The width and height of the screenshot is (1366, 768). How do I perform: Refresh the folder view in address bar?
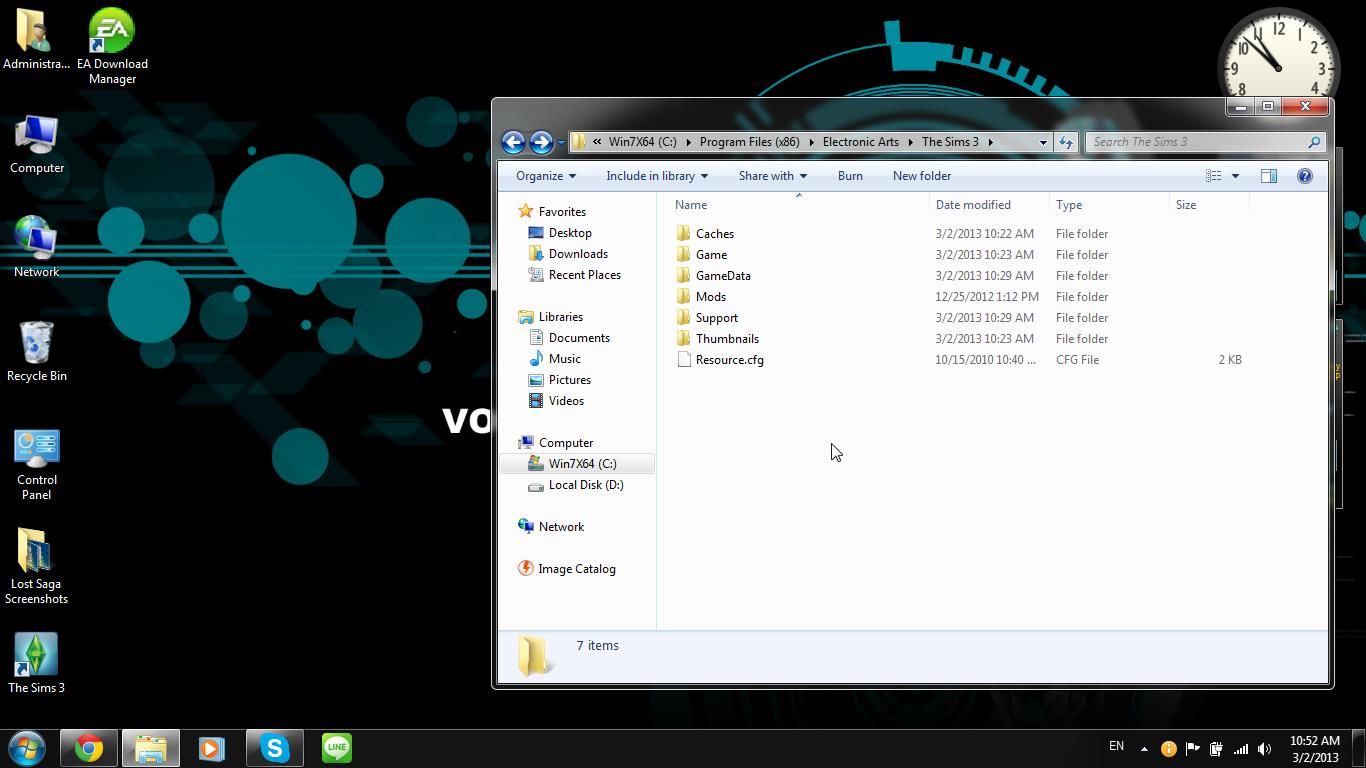pos(1066,142)
